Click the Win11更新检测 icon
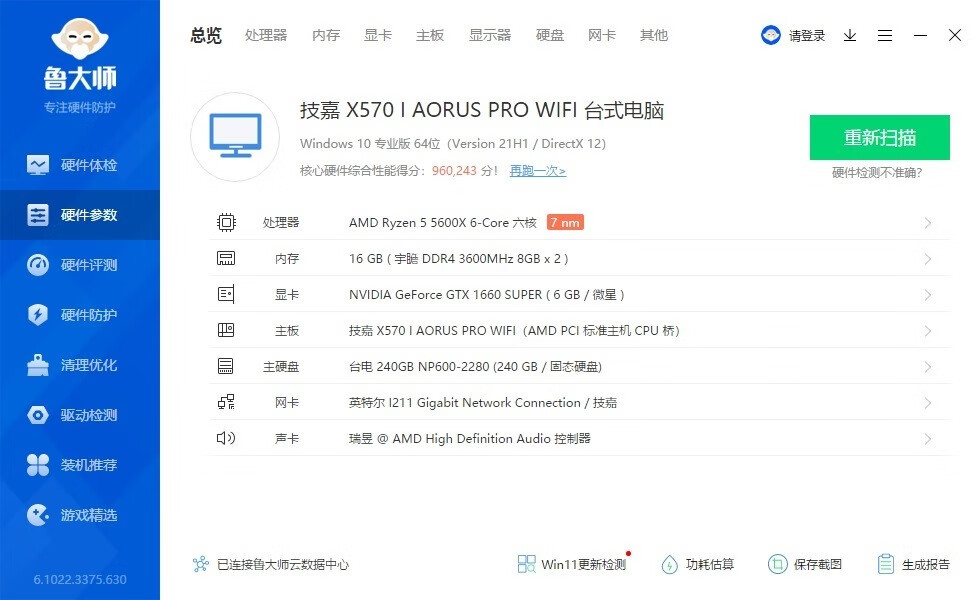 coord(526,564)
